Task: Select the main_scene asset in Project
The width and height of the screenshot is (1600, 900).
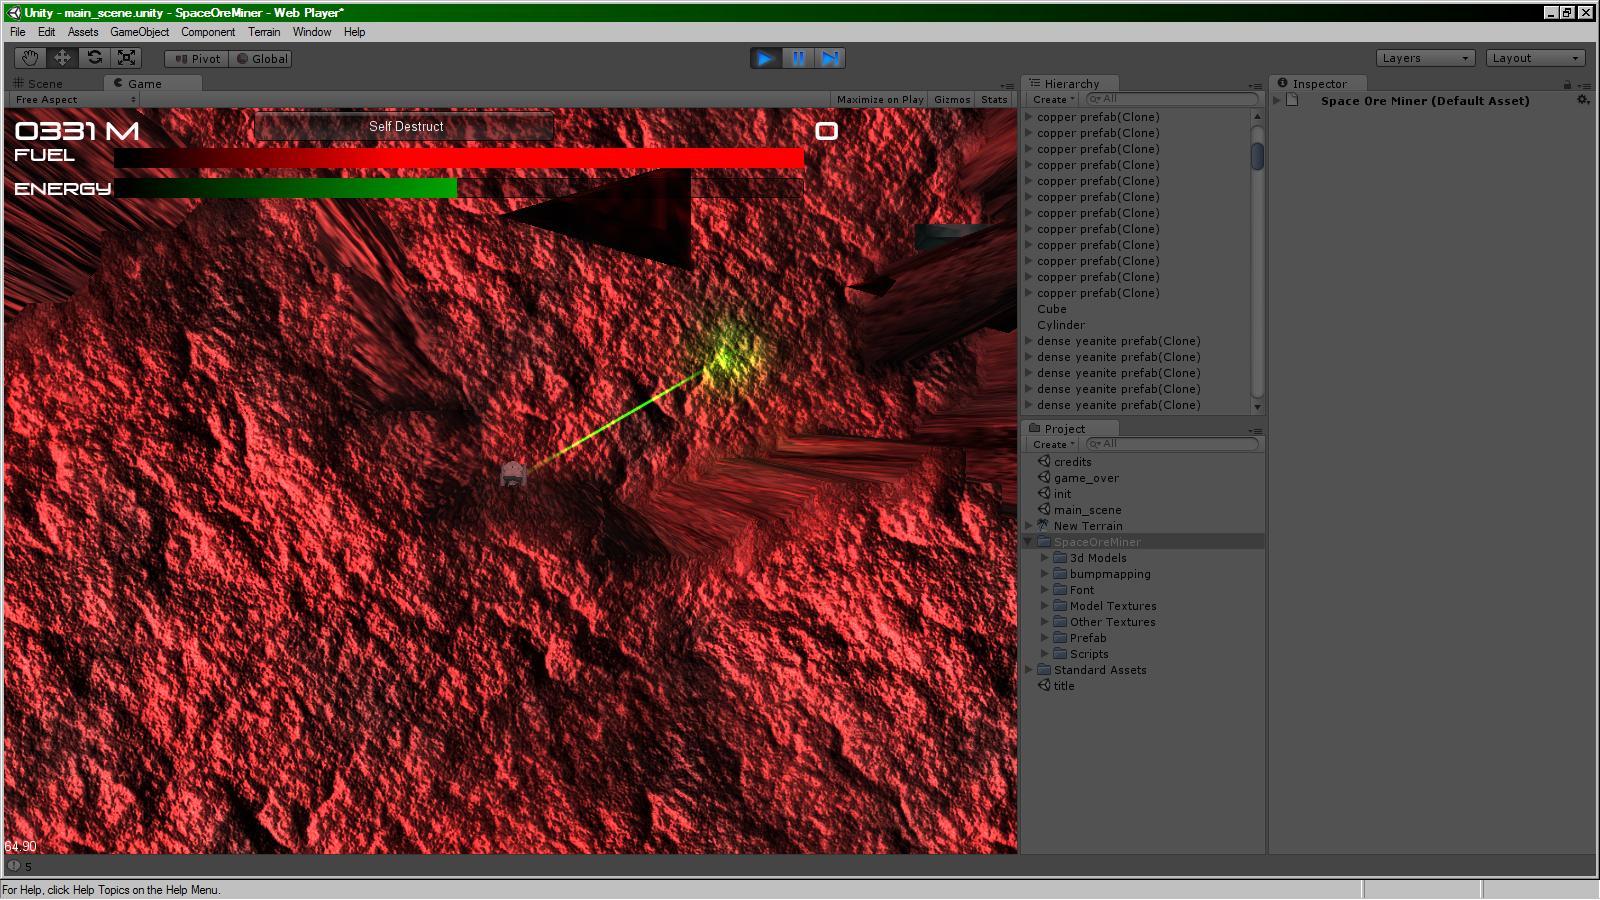Action: [1087, 510]
